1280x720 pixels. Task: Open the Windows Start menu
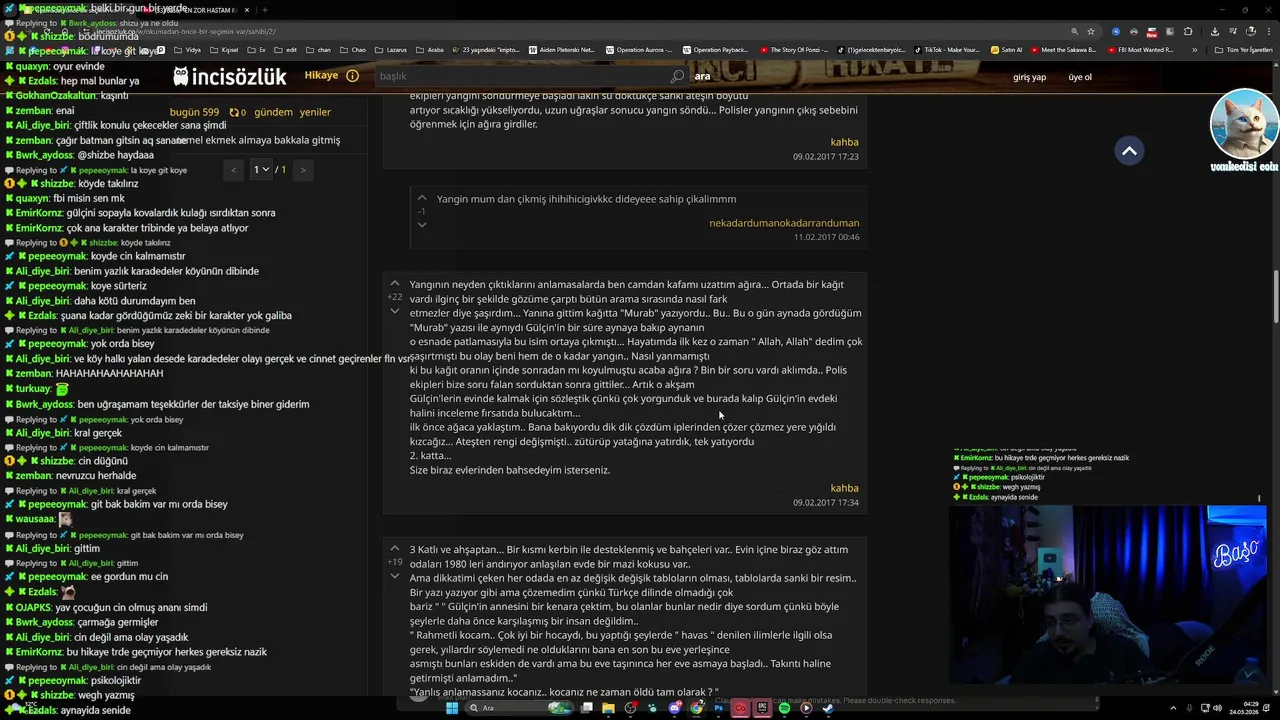(452, 708)
